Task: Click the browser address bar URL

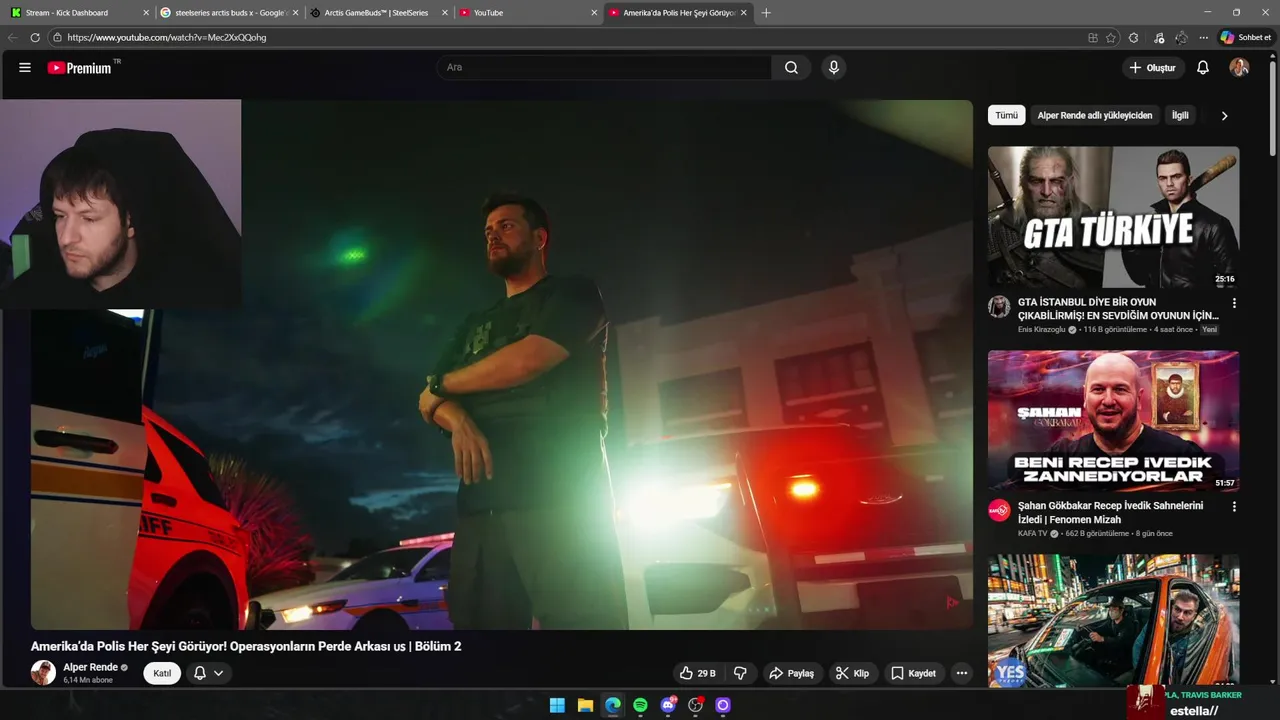Action: tap(167, 37)
